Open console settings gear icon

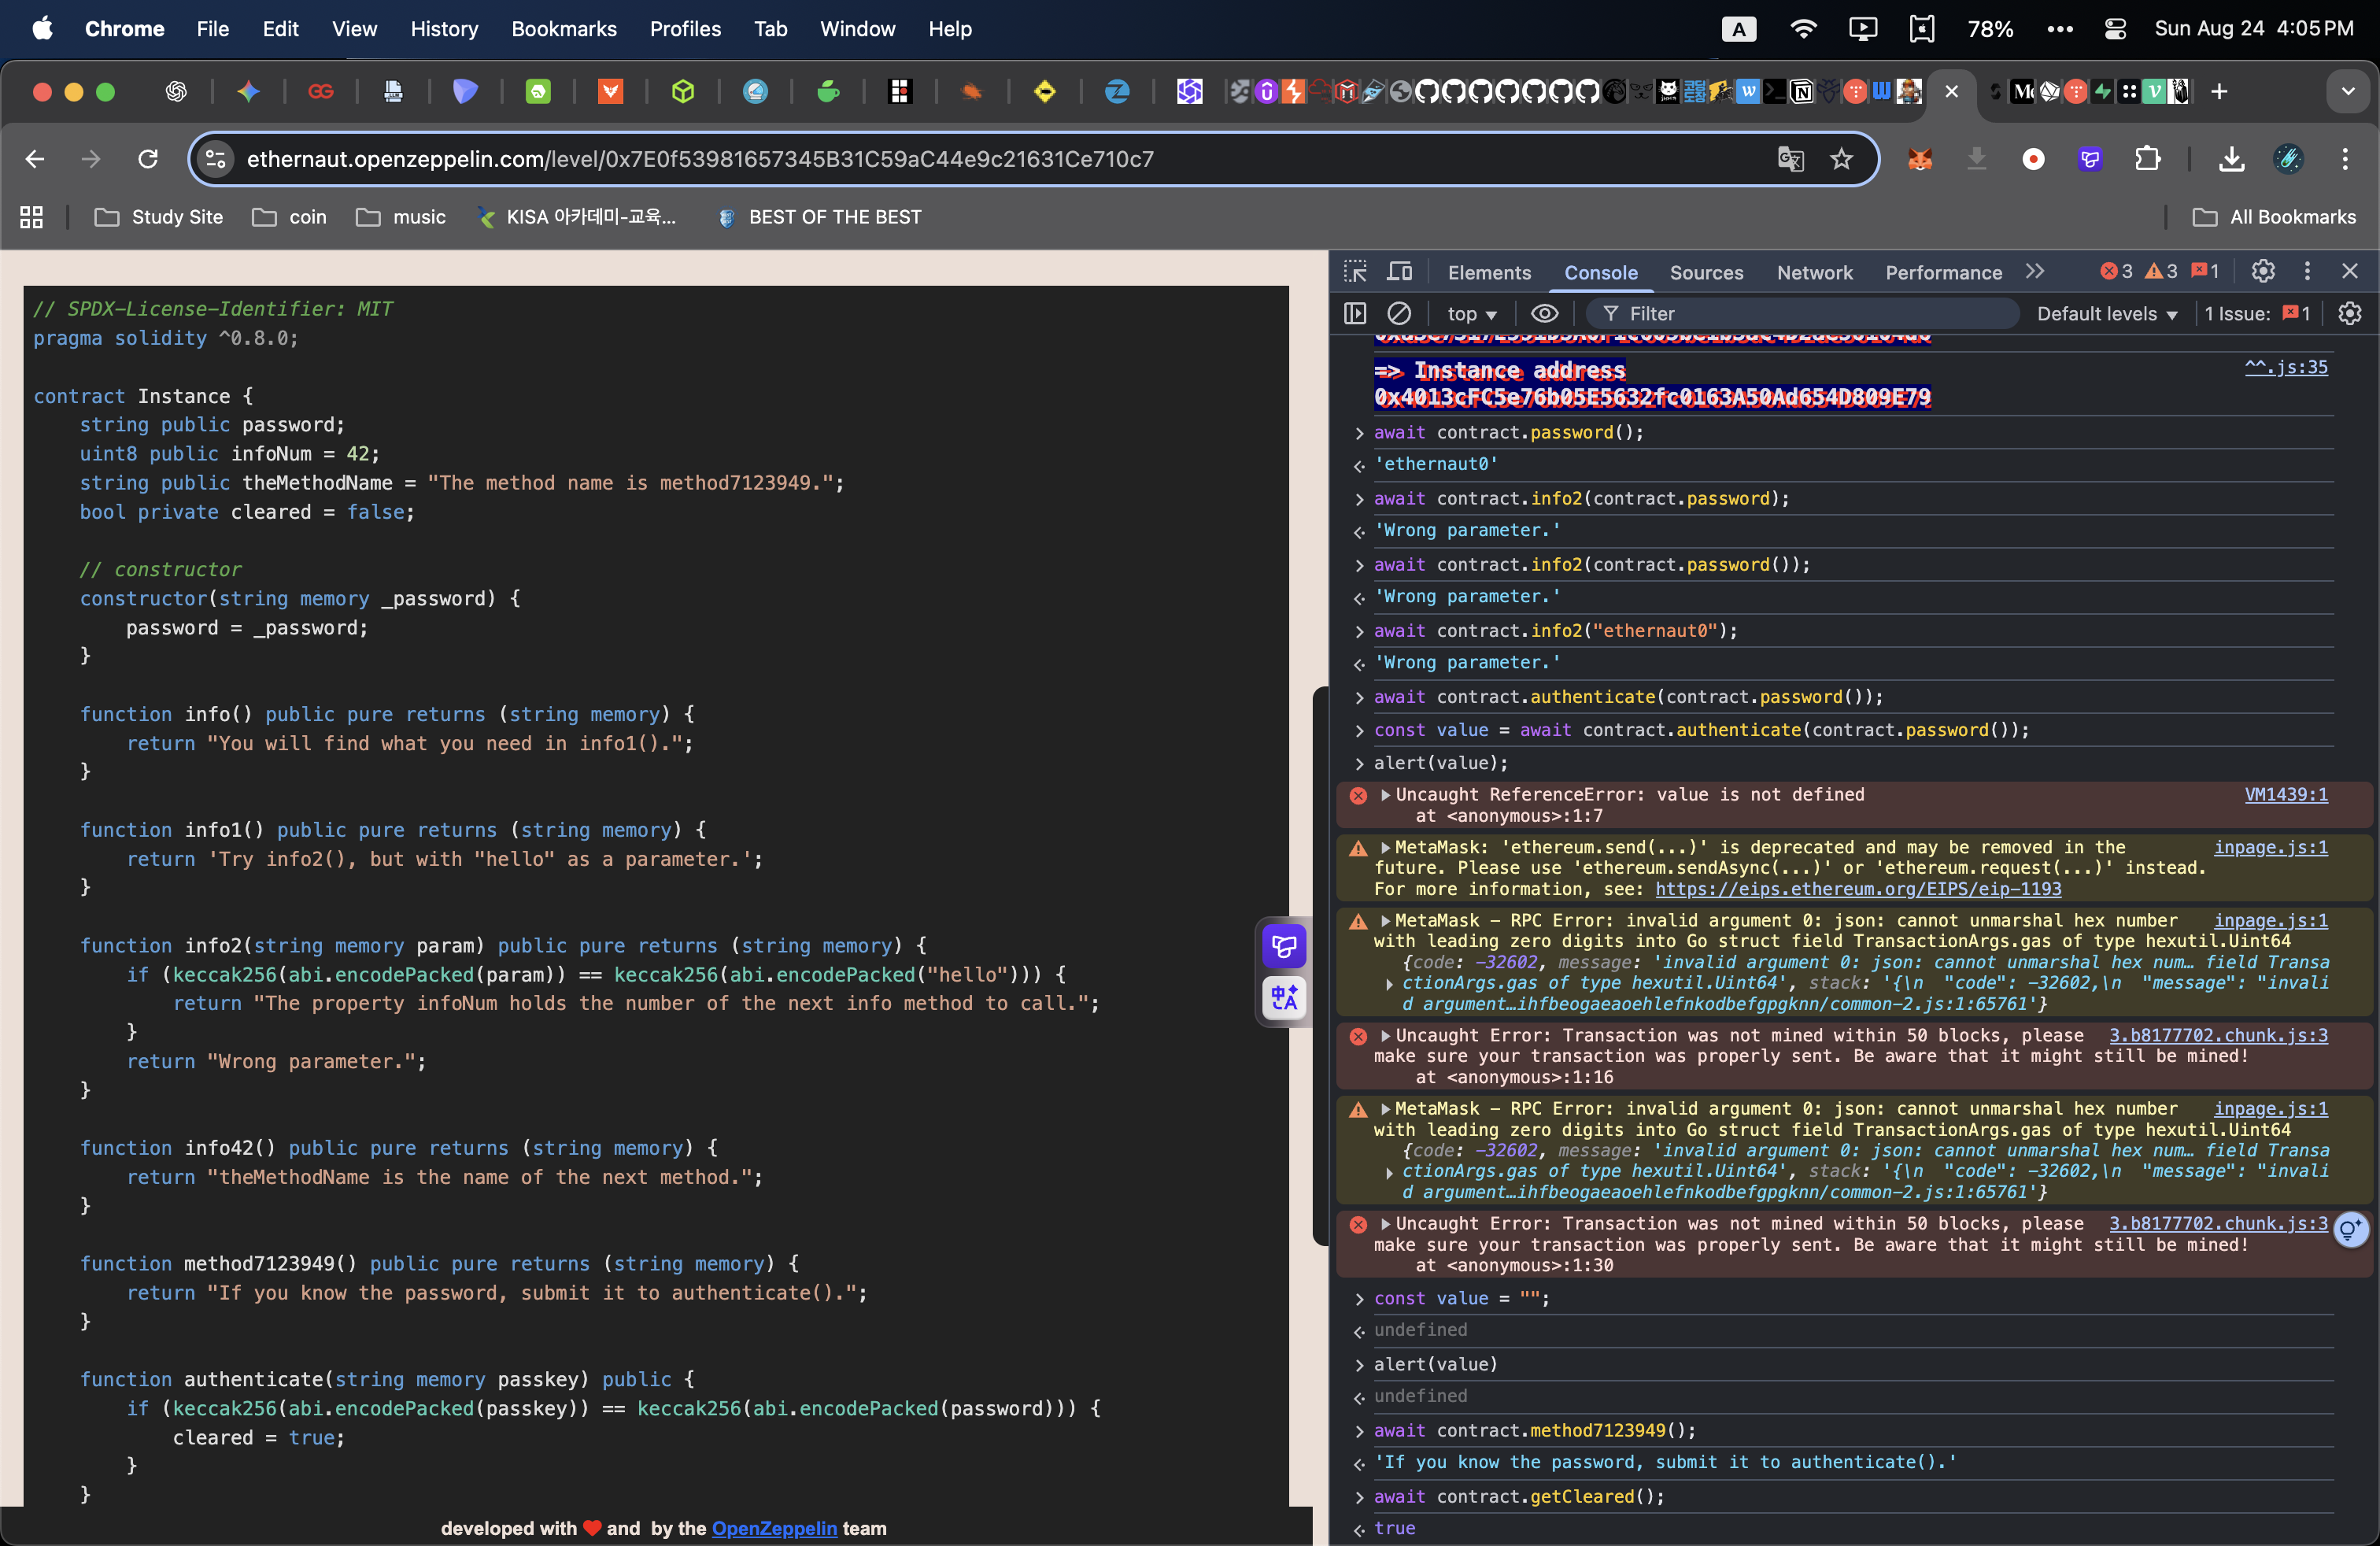[2349, 313]
